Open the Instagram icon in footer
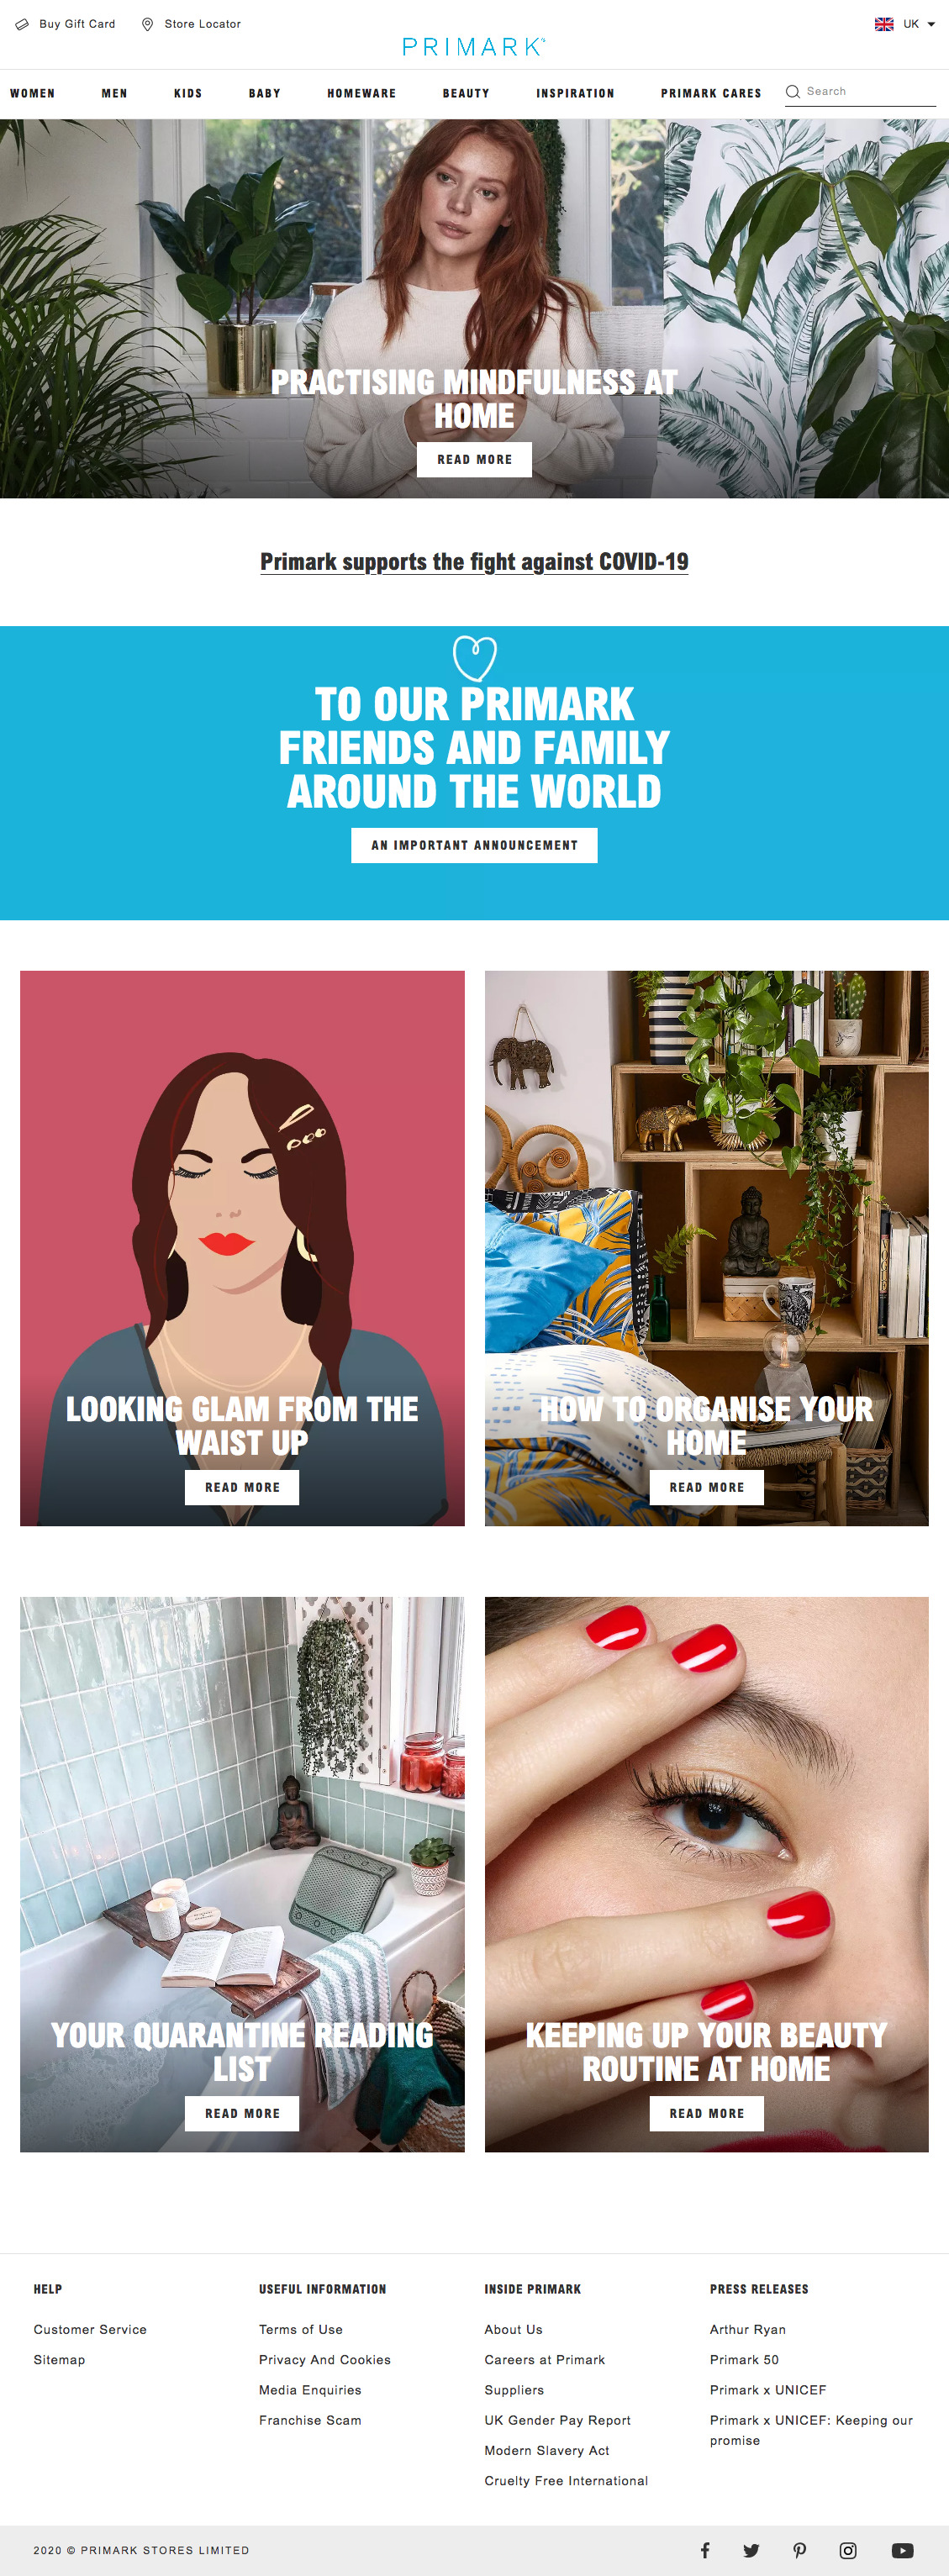Viewport: 949px width, 2576px height. tap(848, 2550)
